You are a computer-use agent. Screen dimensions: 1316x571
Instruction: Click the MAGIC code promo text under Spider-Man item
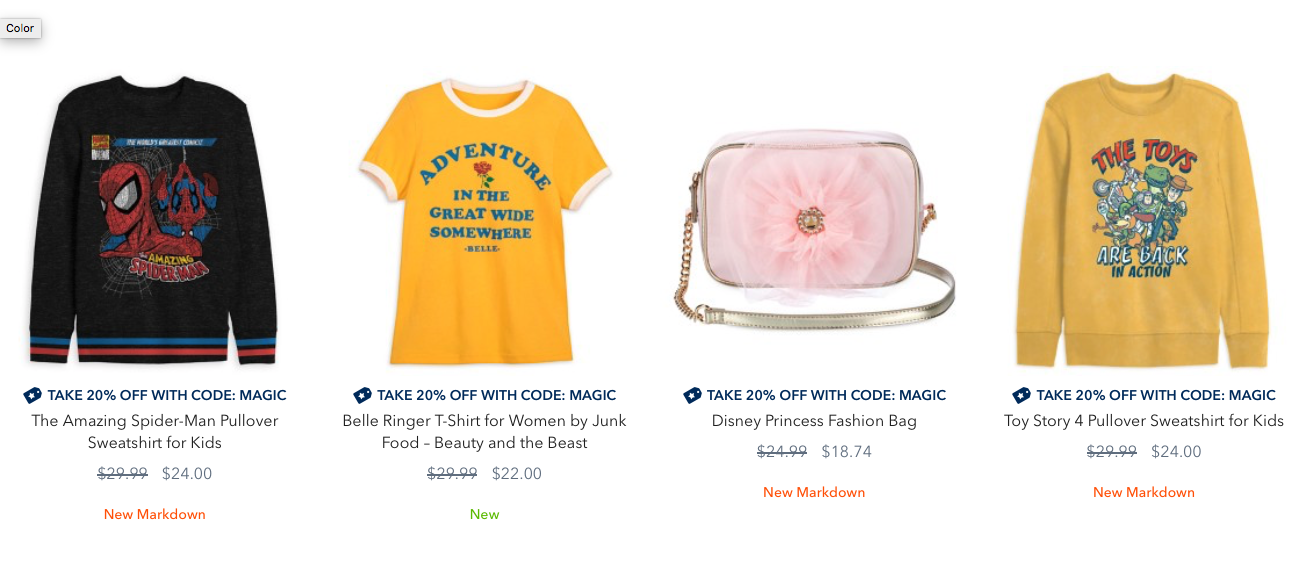pyautogui.click(x=167, y=395)
